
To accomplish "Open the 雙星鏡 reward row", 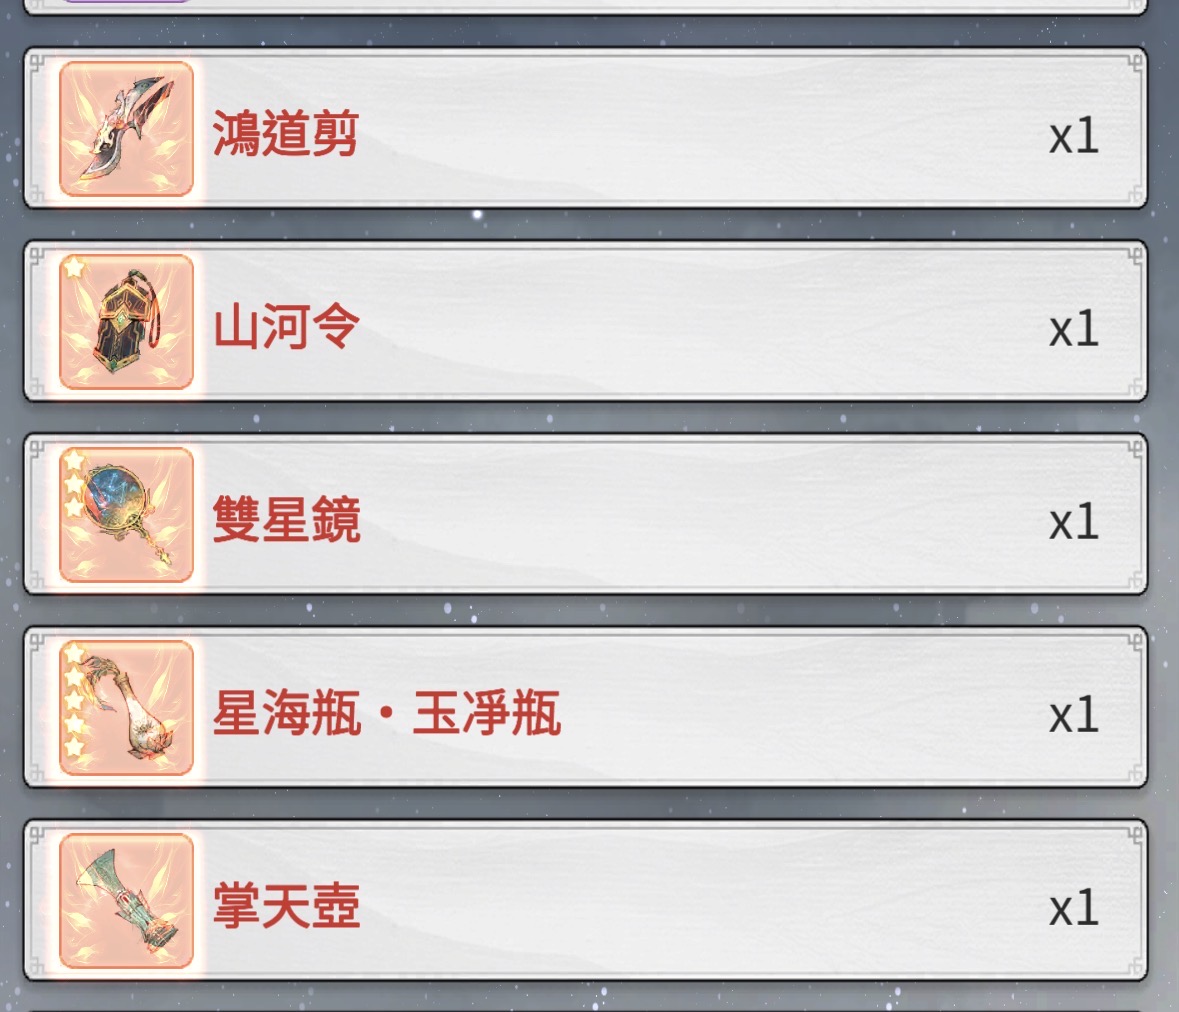I will pyautogui.click(x=586, y=514).
